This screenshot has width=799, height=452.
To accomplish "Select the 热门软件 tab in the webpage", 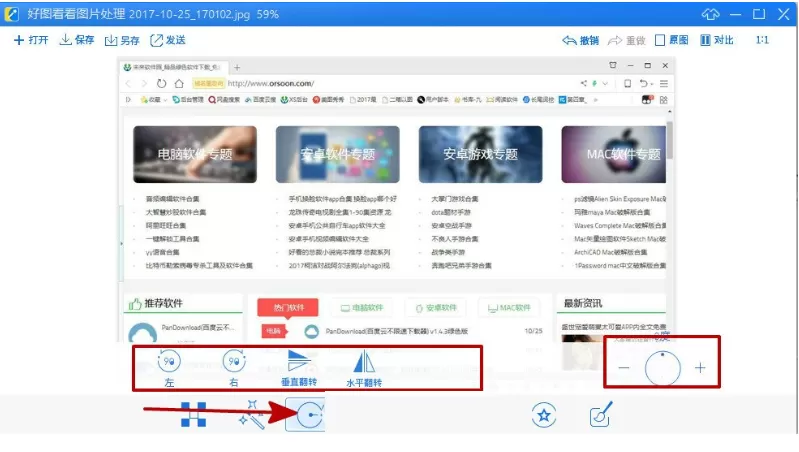I will (288, 307).
